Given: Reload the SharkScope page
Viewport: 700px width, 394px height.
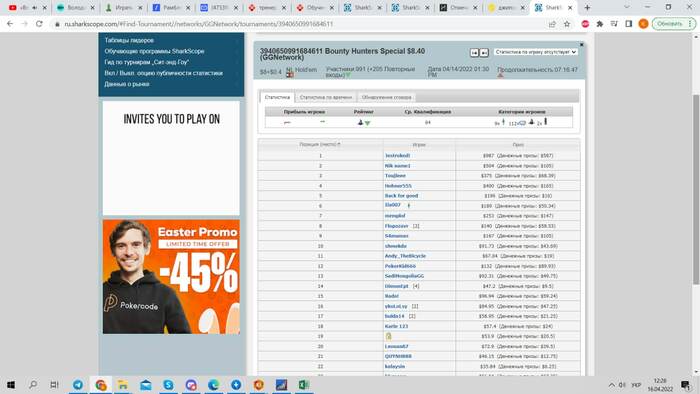Looking at the screenshot, I should pos(39,24).
